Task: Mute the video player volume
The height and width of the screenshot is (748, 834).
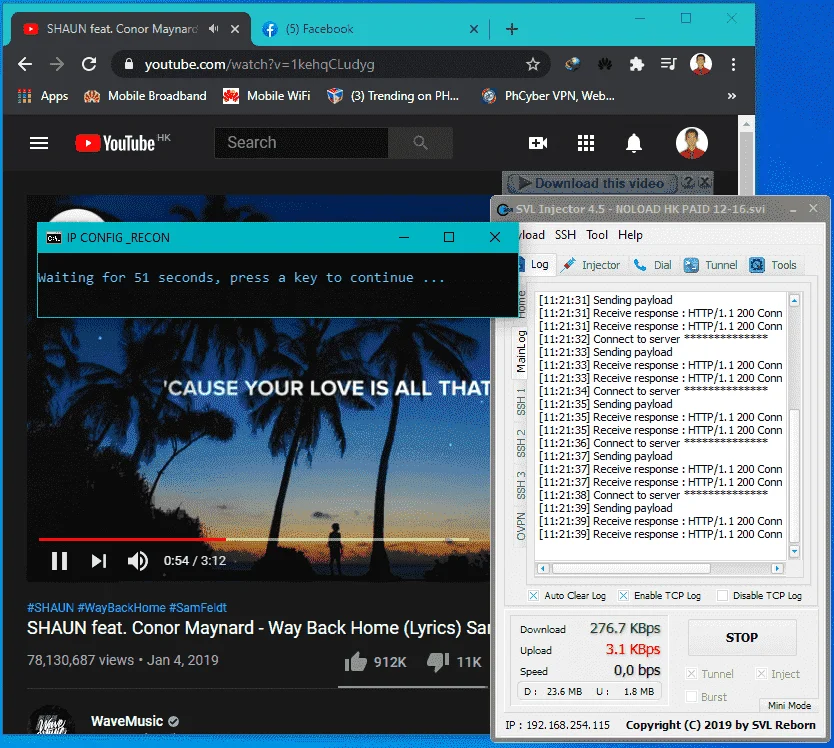Action: (138, 561)
